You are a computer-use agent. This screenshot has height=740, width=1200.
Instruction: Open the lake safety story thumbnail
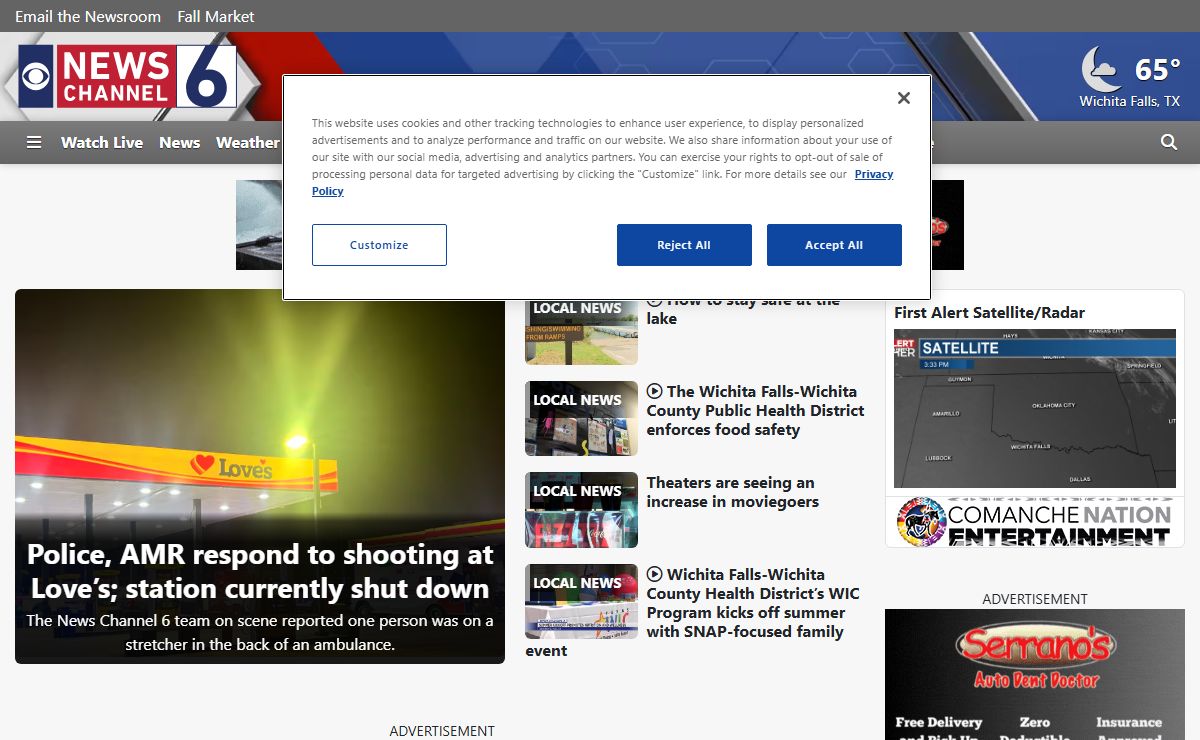[581, 332]
